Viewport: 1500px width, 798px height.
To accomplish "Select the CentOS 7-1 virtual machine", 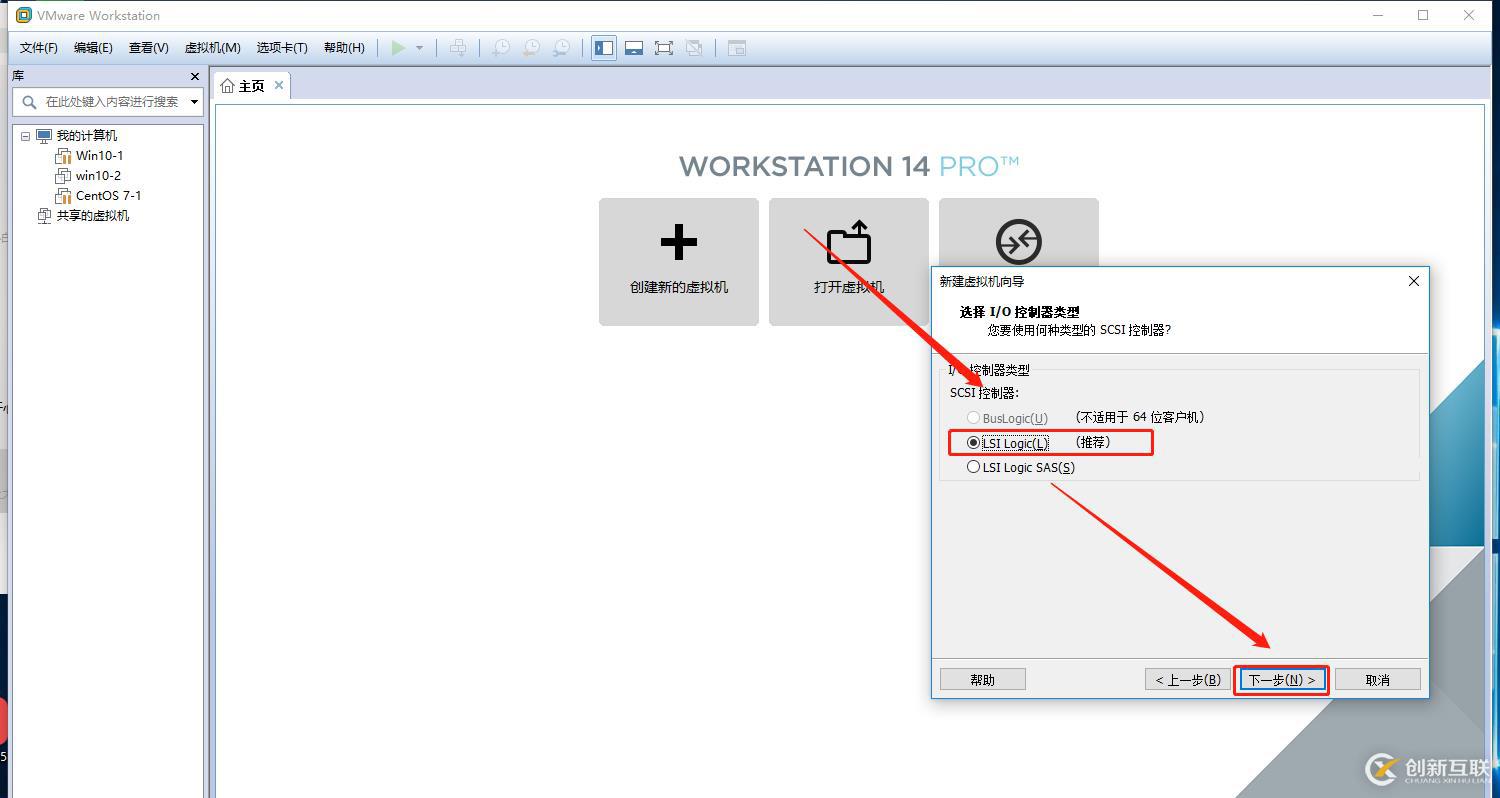I will pyautogui.click(x=109, y=196).
